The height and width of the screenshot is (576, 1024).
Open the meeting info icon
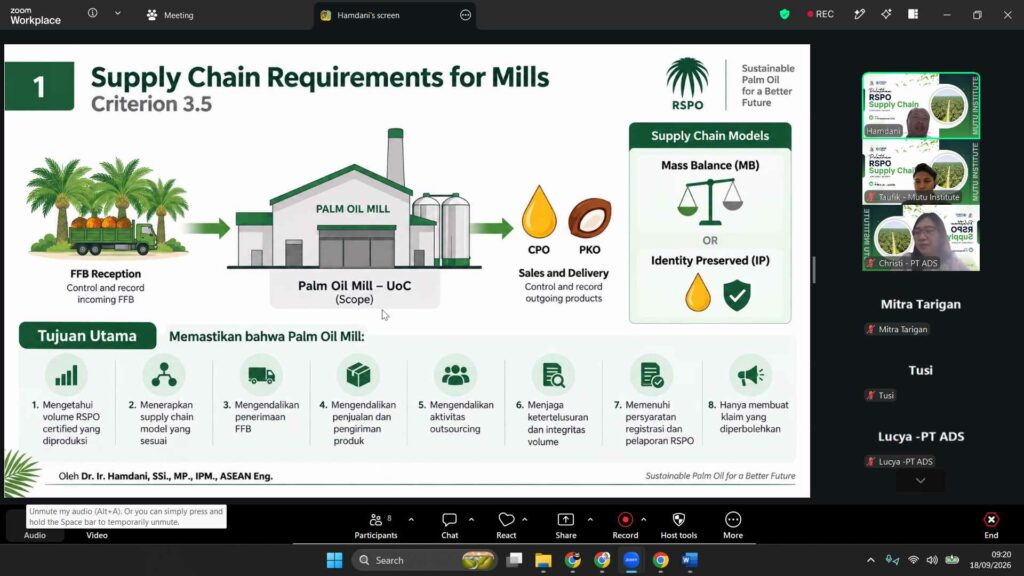click(x=93, y=13)
